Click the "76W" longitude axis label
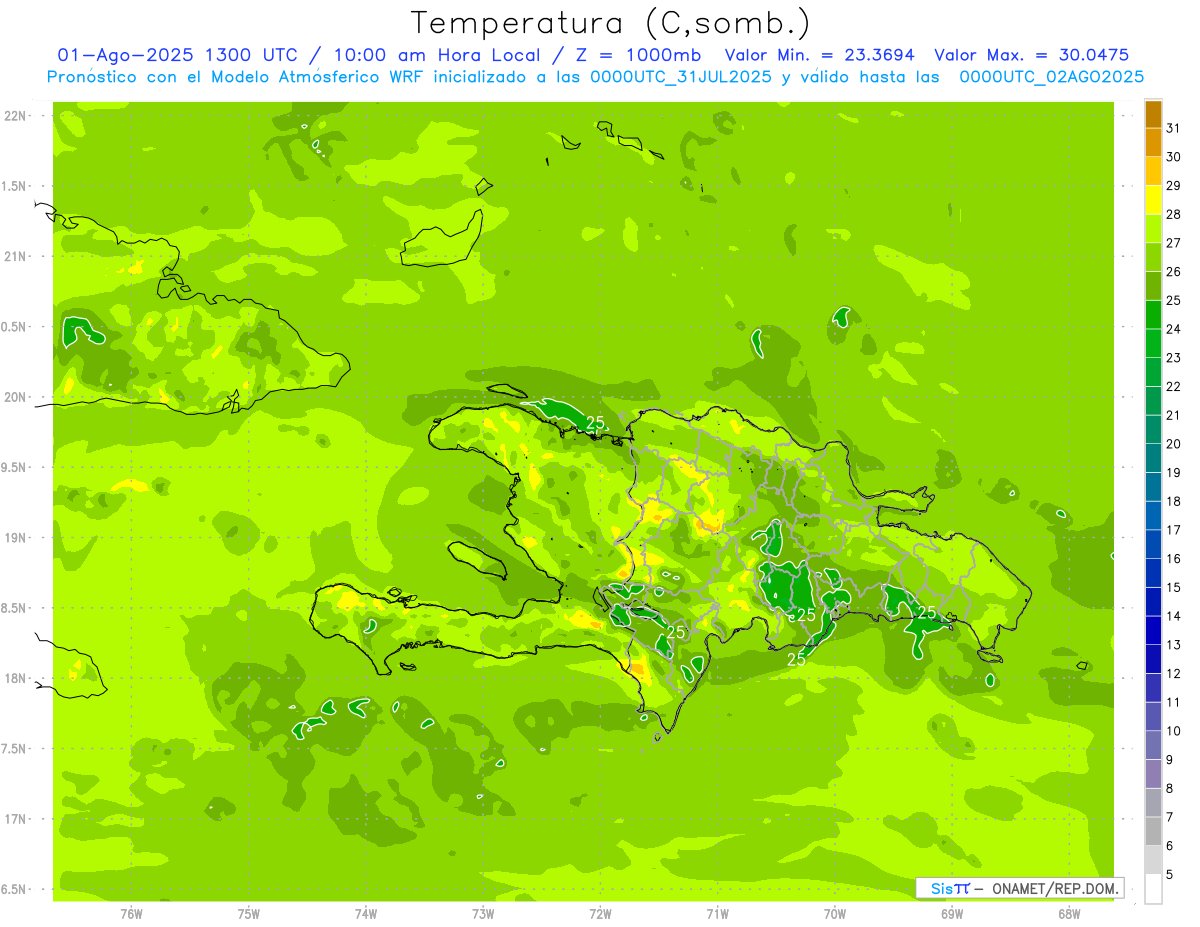 click(x=131, y=913)
